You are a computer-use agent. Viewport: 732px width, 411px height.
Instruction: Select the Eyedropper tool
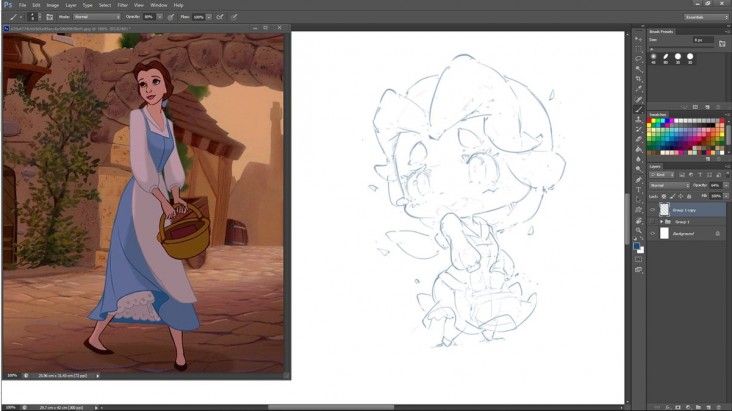point(638,89)
